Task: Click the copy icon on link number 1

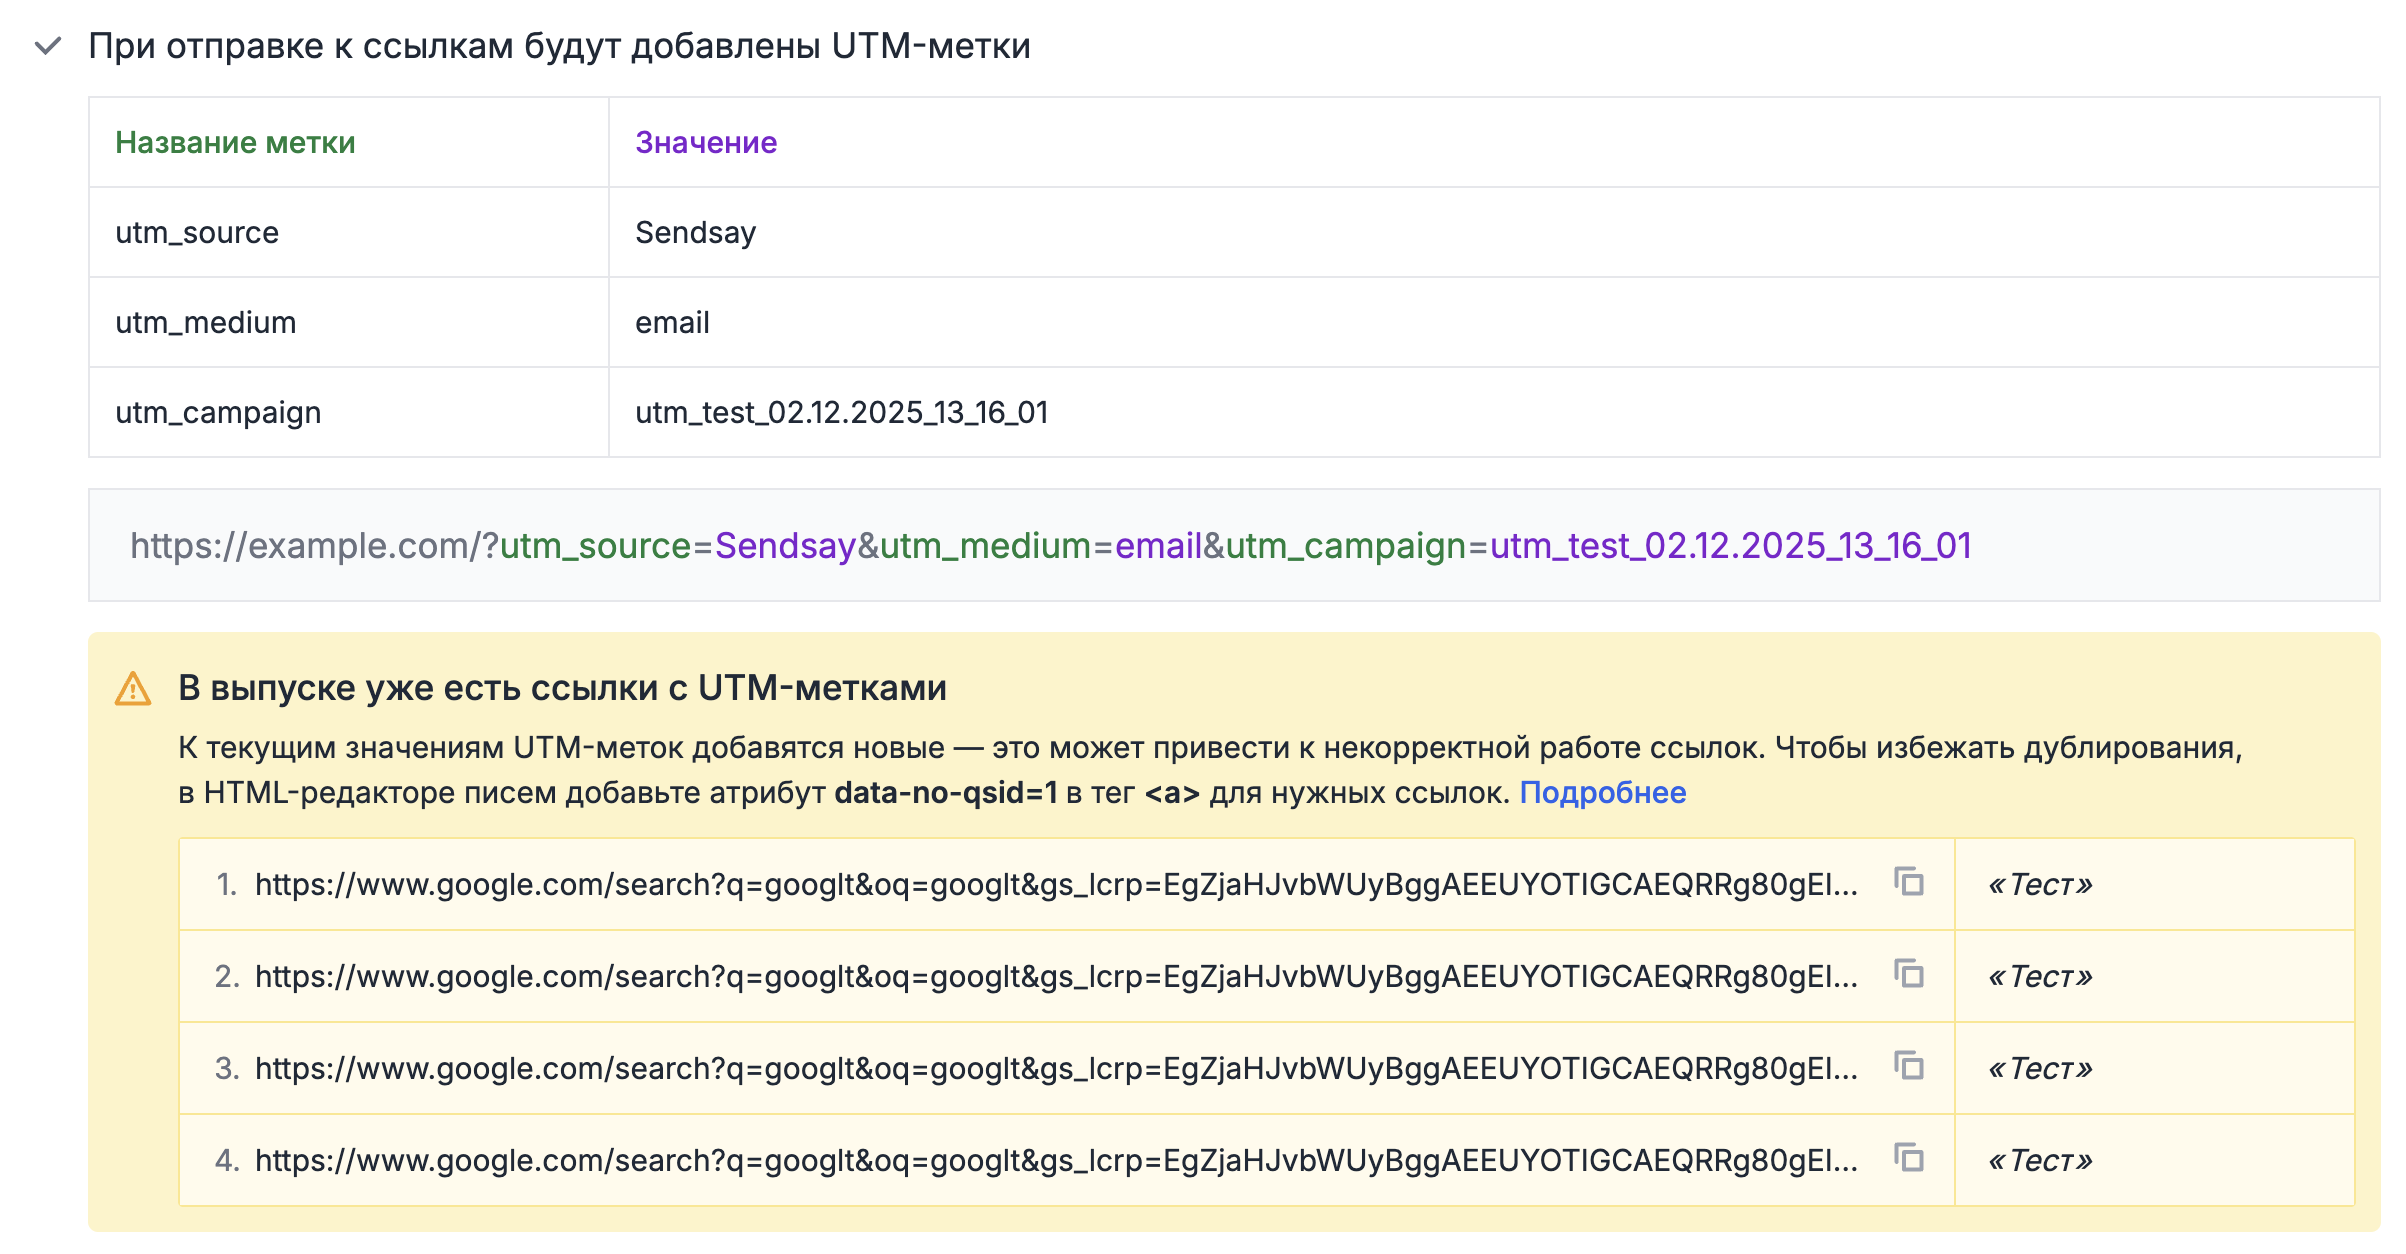Action: coord(1908,885)
